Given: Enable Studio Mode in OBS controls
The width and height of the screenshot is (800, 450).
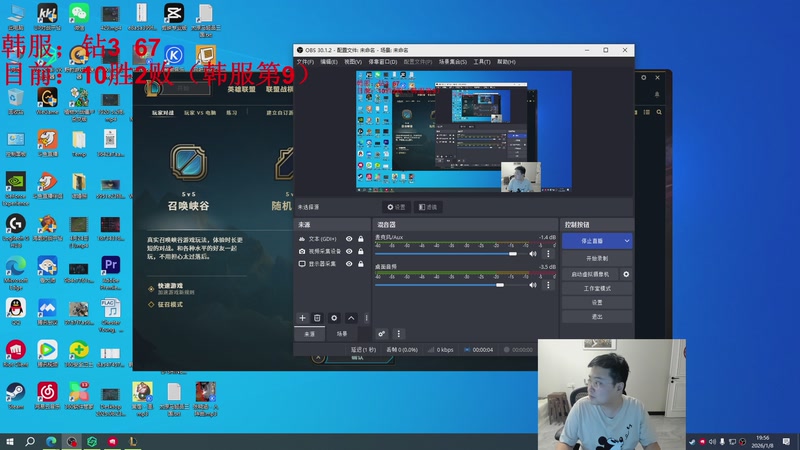Looking at the screenshot, I should pos(597,289).
